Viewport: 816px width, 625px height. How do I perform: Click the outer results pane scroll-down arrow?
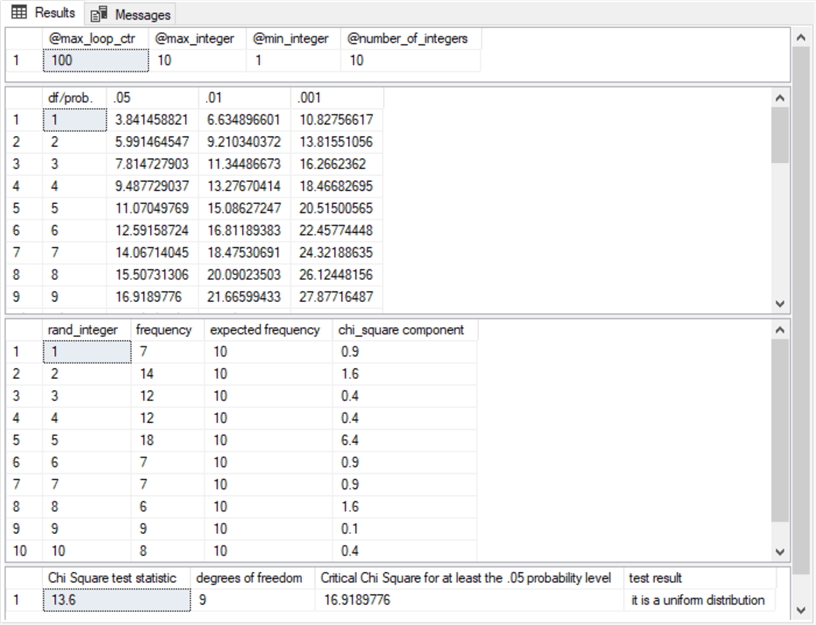pos(800,609)
